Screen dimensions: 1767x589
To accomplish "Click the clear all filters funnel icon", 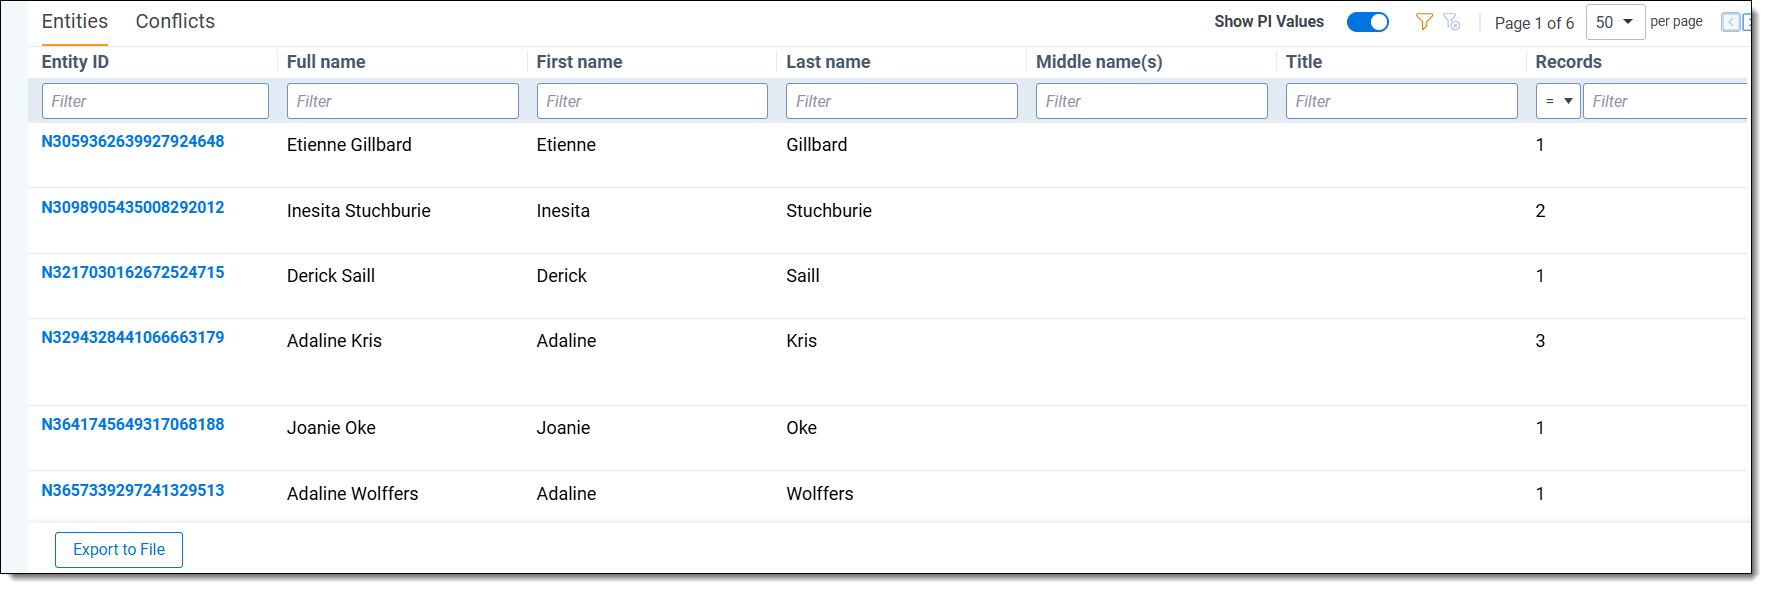I will coord(1452,22).
